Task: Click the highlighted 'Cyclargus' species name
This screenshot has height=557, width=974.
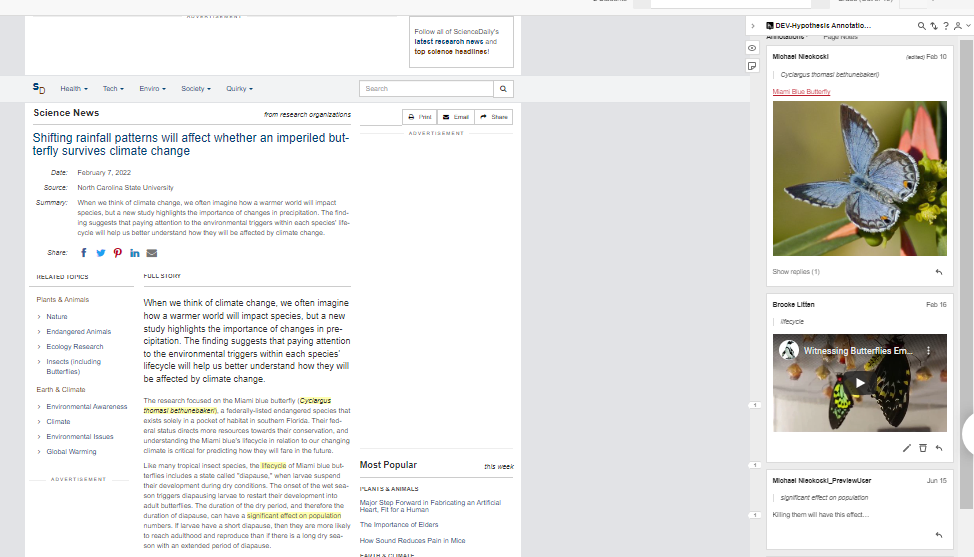Action: pyautogui.click(x=316, y=401)
